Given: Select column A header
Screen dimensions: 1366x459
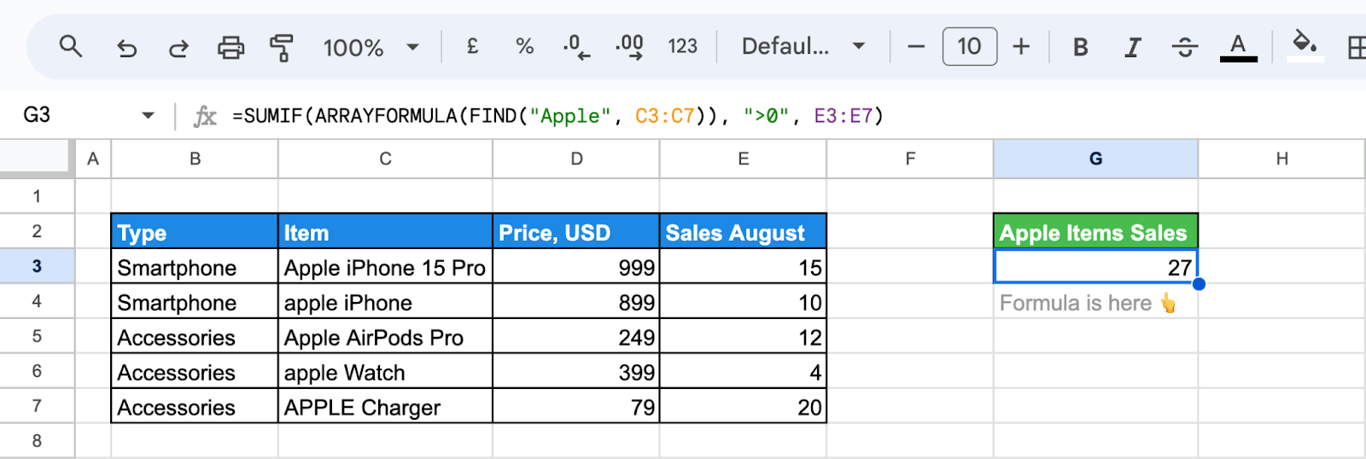Looking at the screenshot, I should tap(93, 158).
